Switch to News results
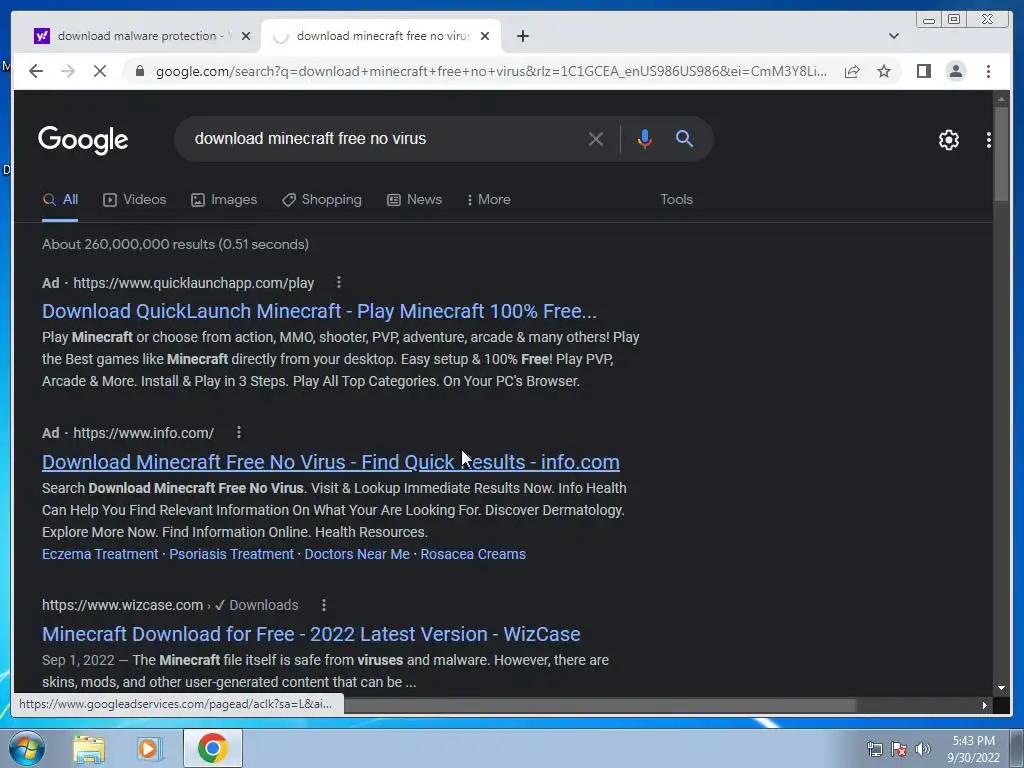1024x768 pixels. point(415,200)
